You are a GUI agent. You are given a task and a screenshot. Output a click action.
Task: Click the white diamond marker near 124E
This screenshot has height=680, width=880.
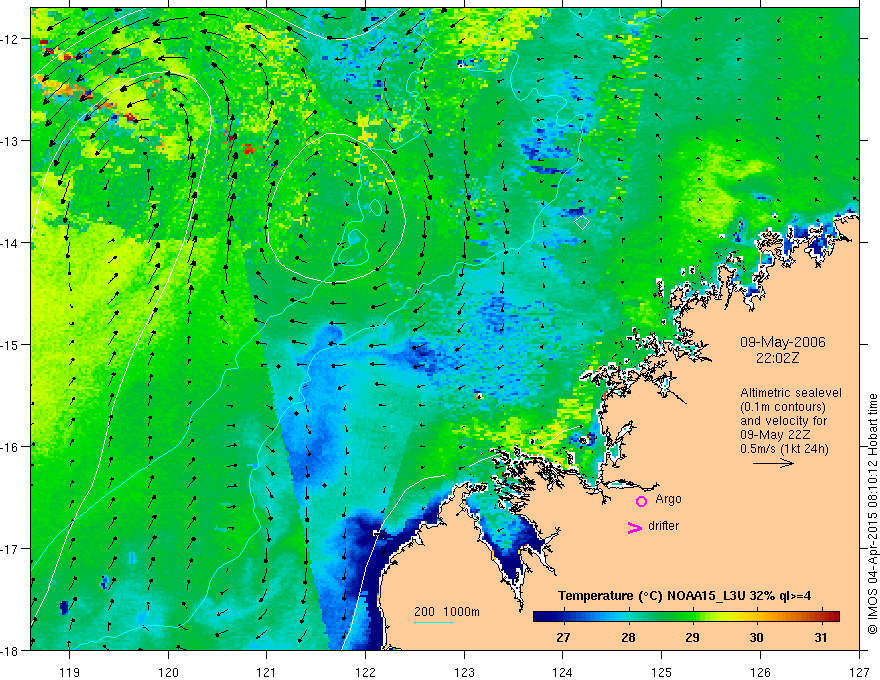click(582, 223)
